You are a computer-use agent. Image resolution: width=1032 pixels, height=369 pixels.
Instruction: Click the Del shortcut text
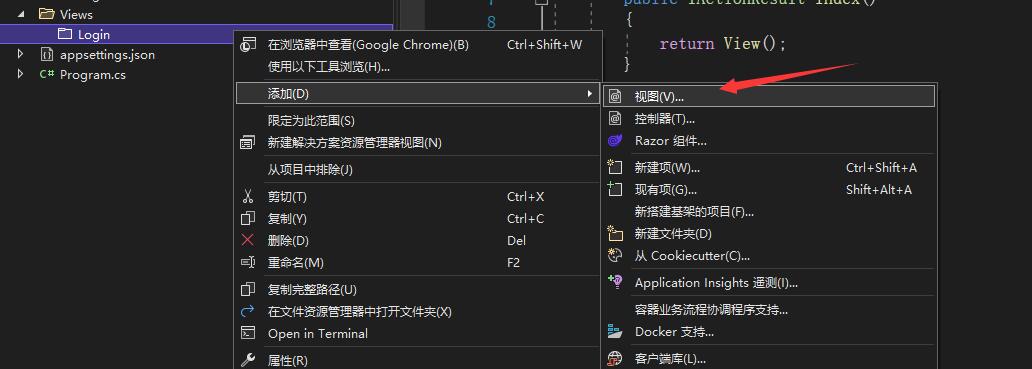(x=517, y=241)
